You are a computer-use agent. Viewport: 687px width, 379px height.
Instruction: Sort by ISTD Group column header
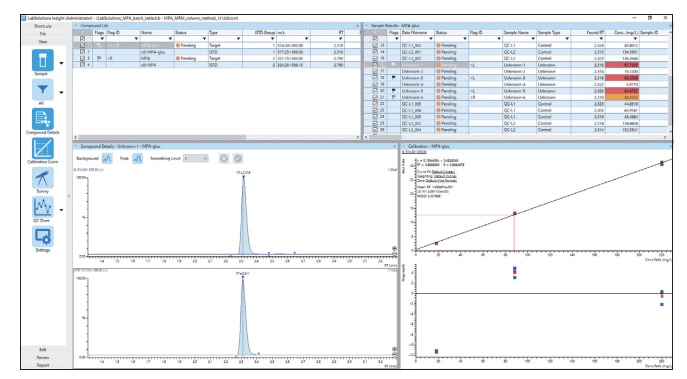coord(259,32)
